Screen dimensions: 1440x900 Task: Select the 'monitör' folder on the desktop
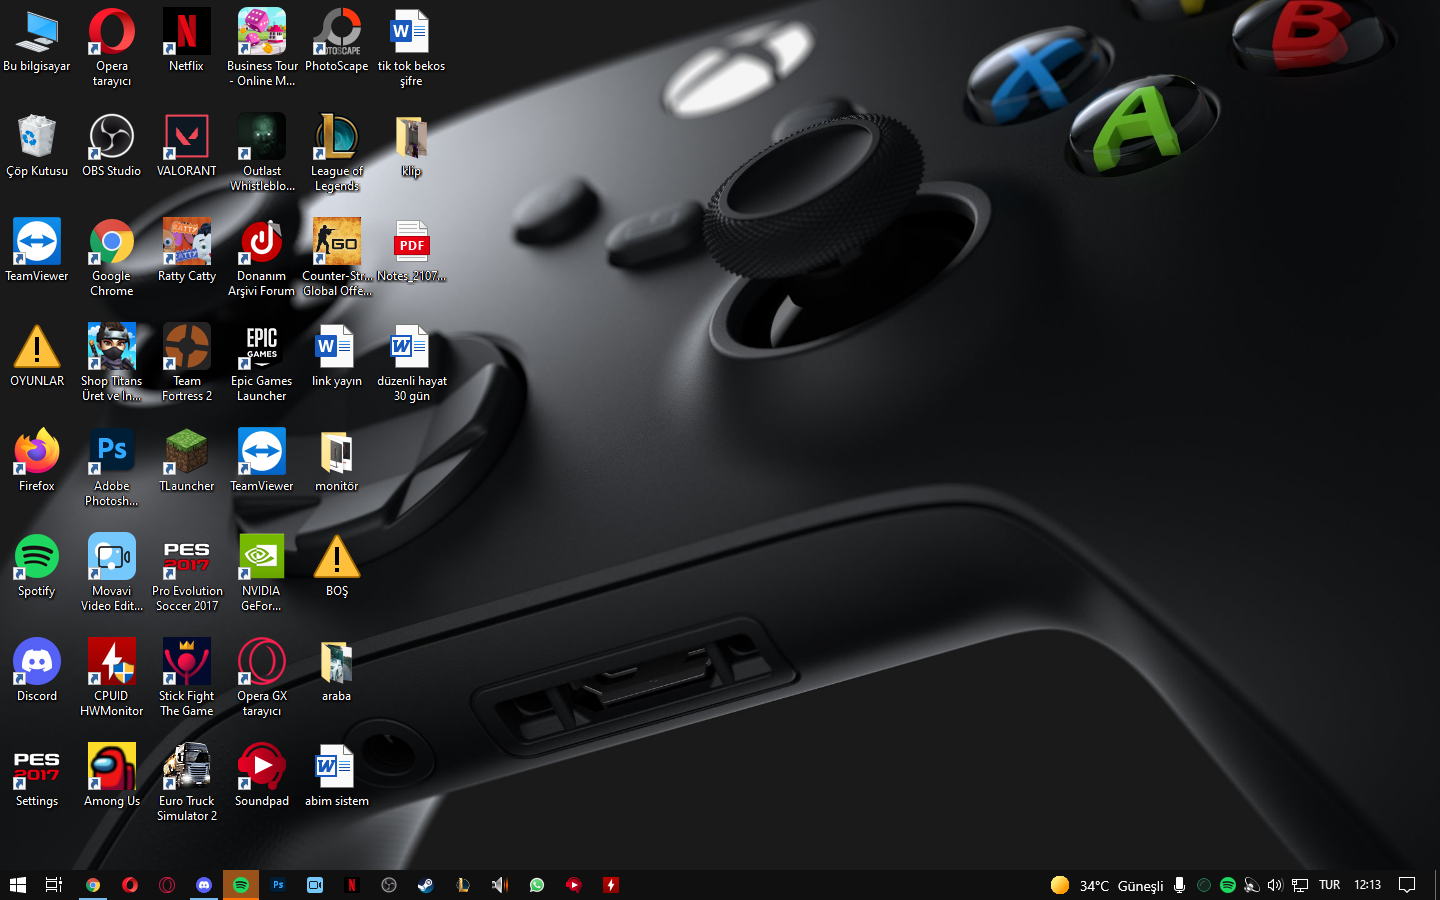[x=337, y=461]
